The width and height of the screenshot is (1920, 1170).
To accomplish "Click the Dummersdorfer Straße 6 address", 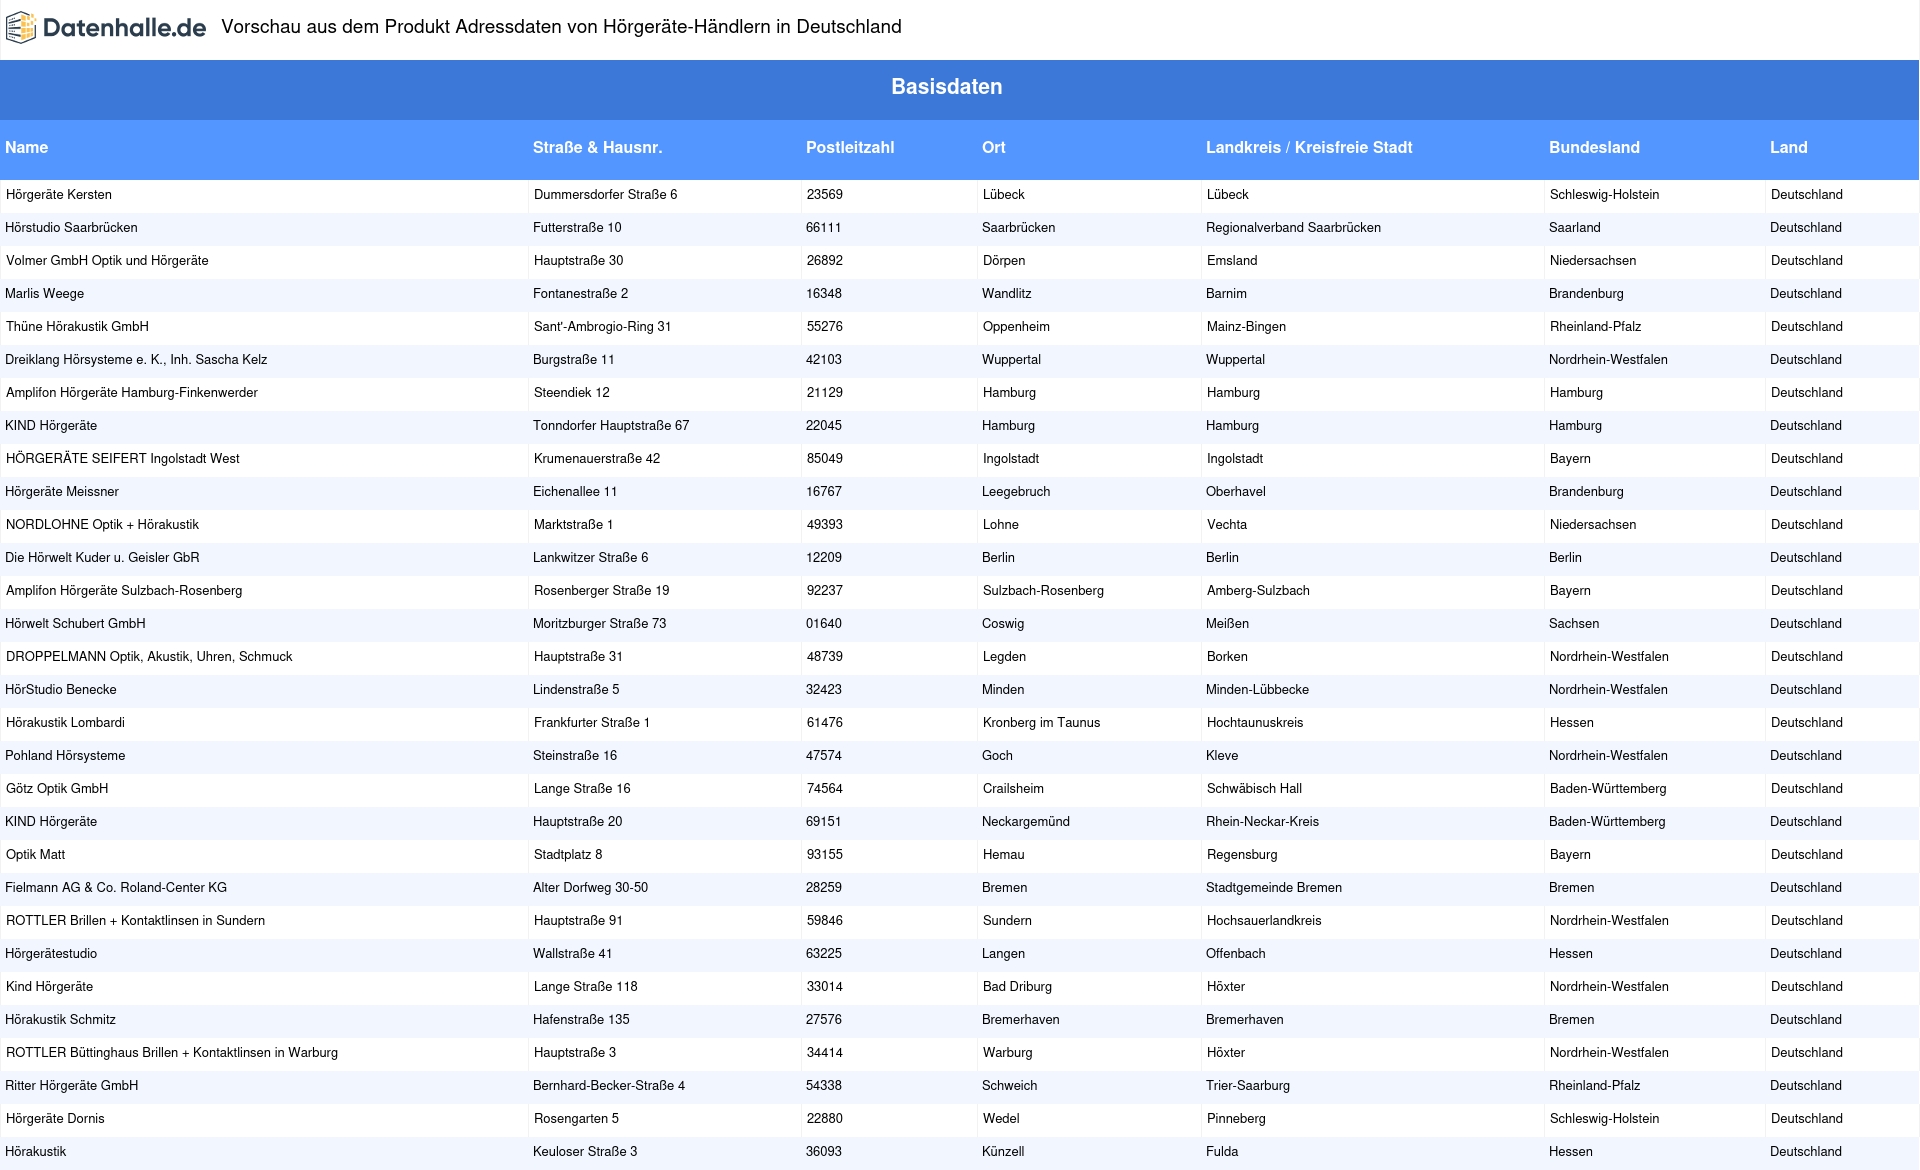I will [x=606, y=195].
